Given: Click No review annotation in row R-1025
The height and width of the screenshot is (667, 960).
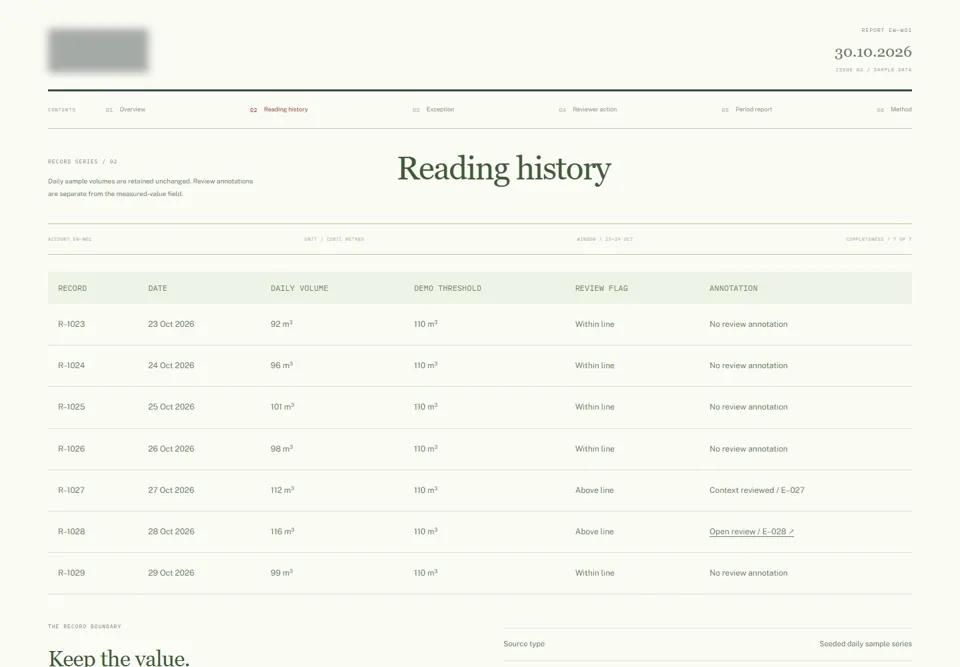Looking at the screenshot, I should tap(748, 407).
